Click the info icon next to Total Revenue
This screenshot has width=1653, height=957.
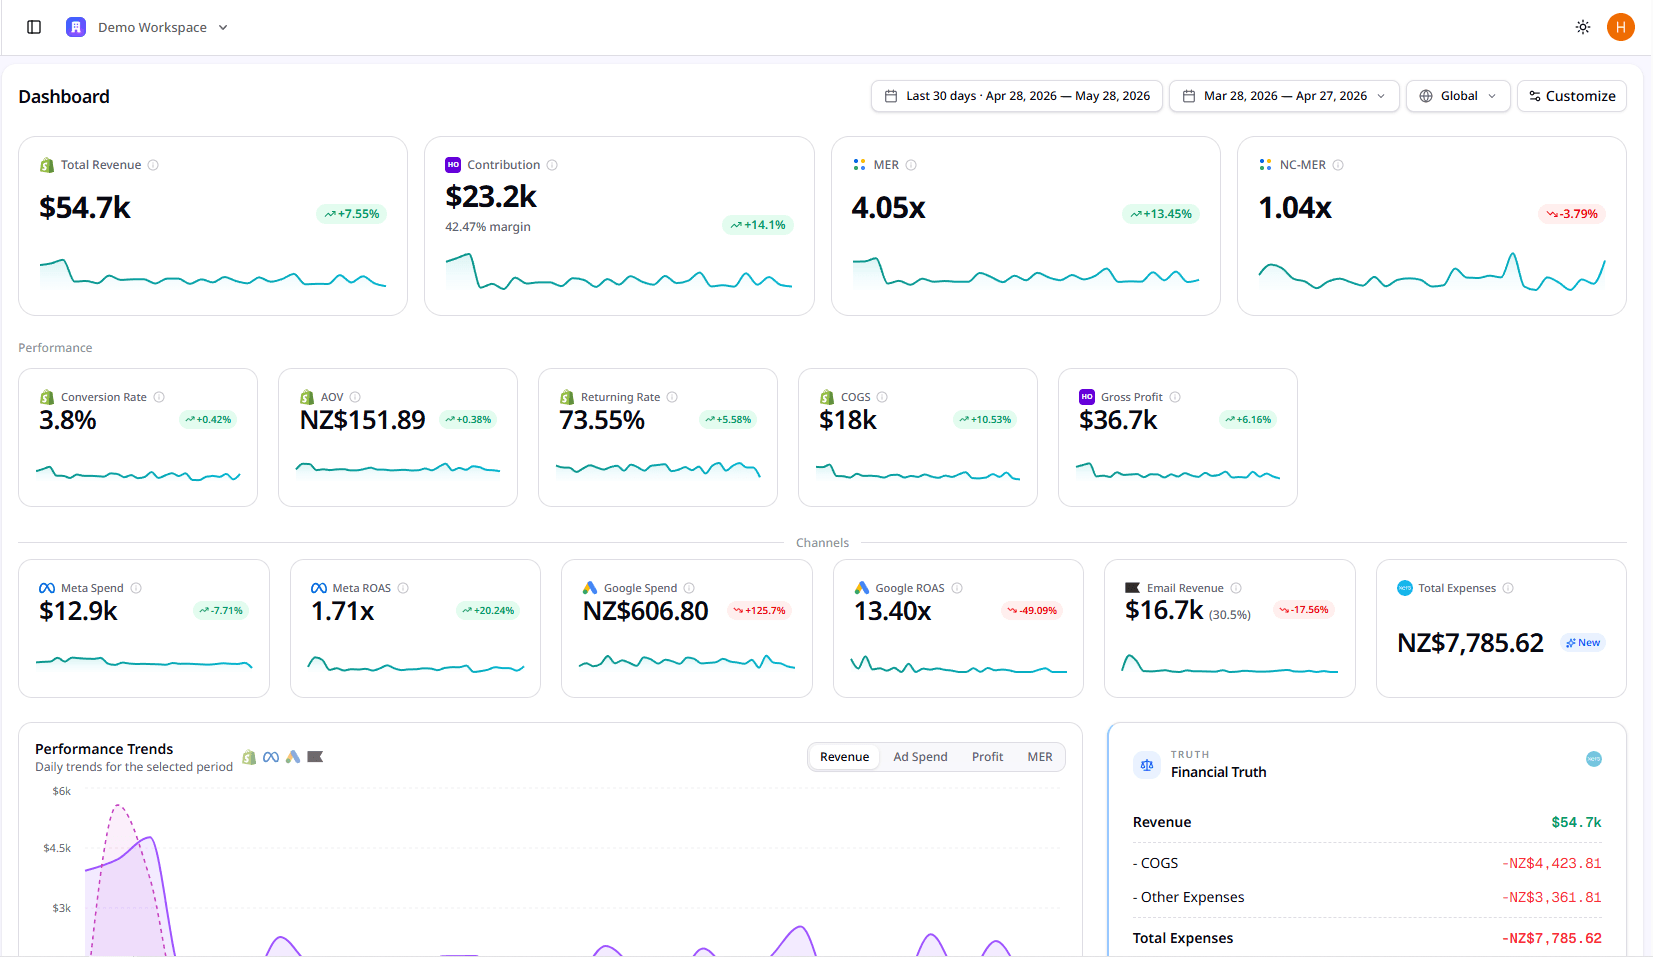point(153,165)
